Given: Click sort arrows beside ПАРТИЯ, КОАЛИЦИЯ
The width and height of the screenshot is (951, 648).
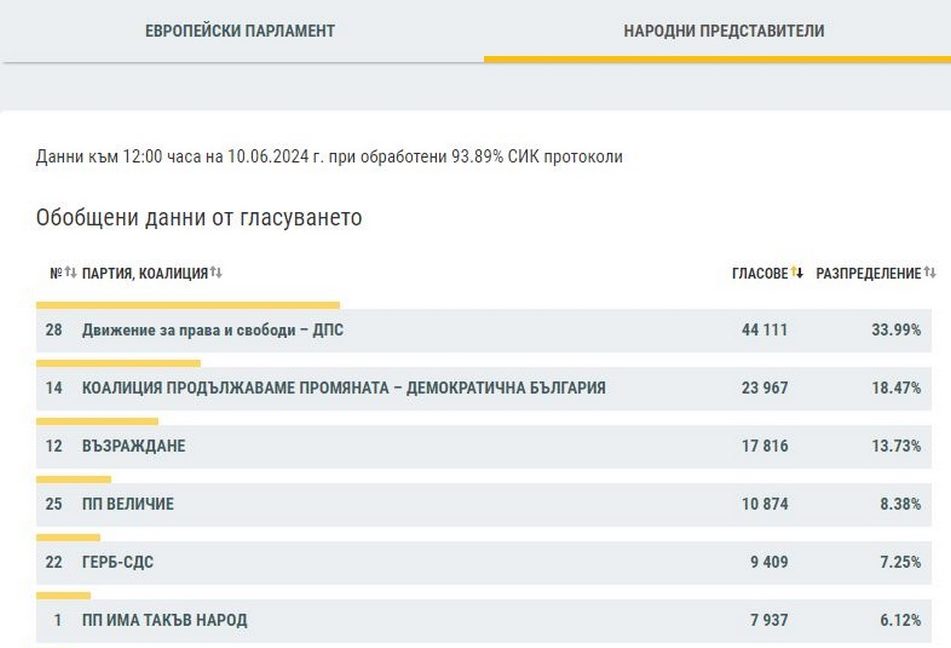Looking at the screenshot, I should pos(216,273).
